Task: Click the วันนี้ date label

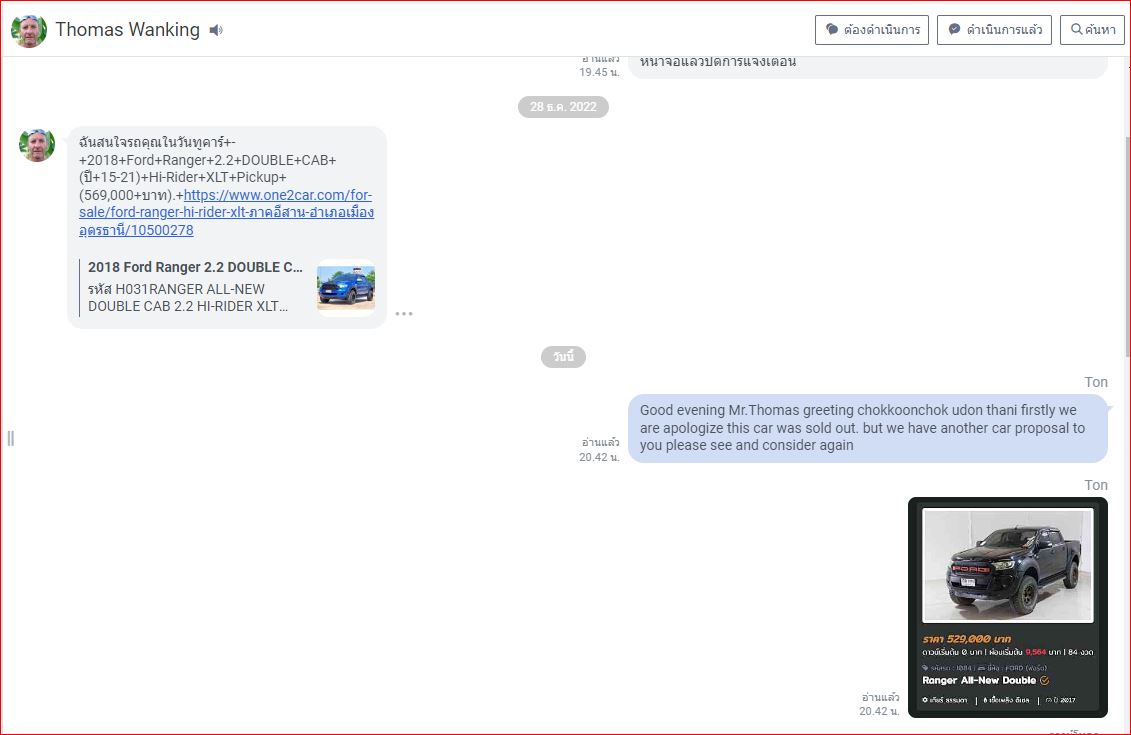Action: click(x=563, y=357)
